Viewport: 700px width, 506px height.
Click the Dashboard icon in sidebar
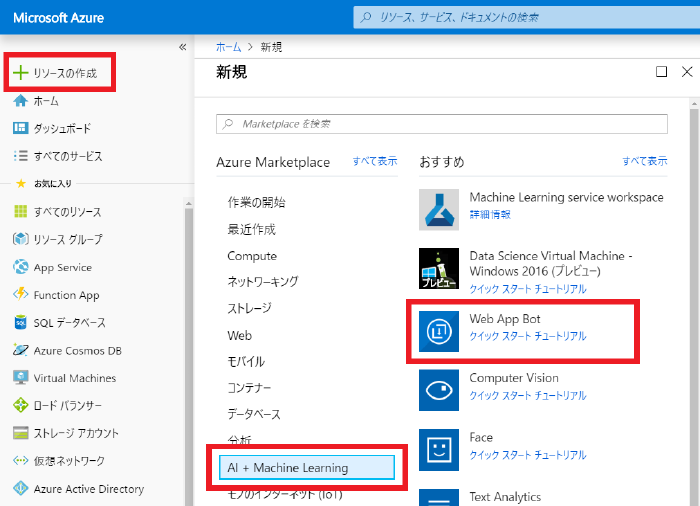point(21,129)
